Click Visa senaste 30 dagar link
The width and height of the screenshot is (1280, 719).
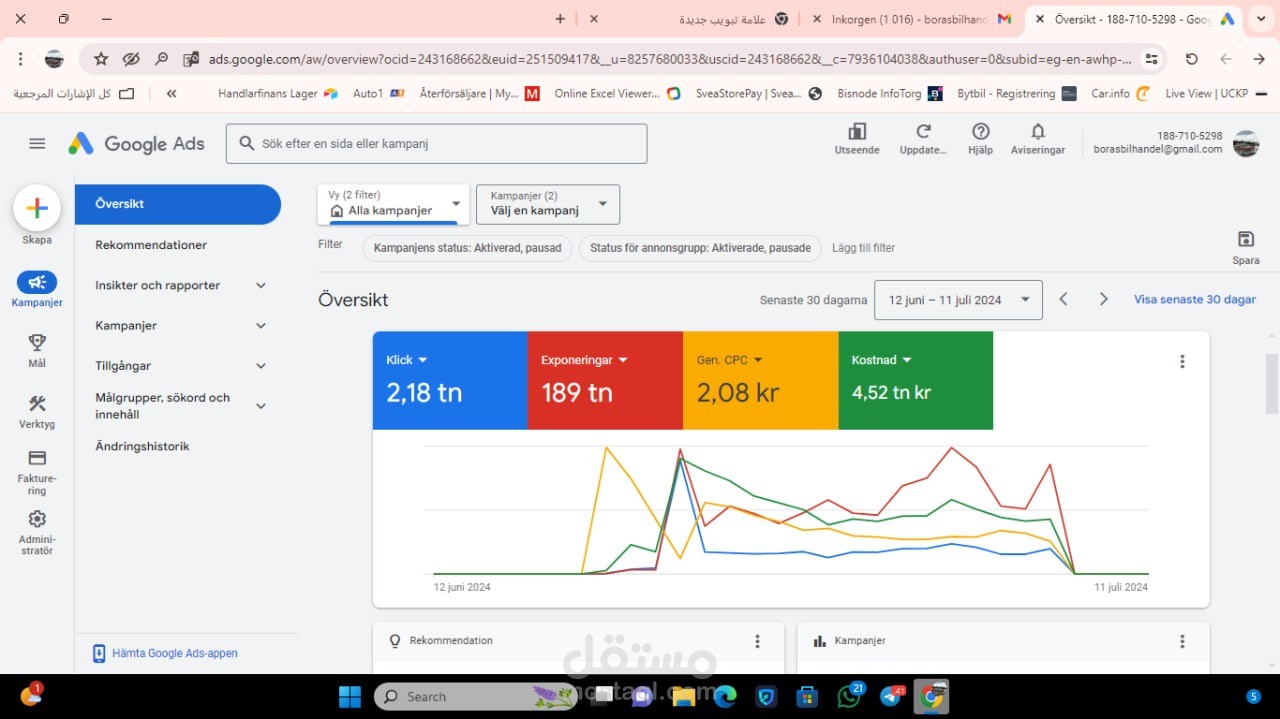click(x=1195, y=299)
